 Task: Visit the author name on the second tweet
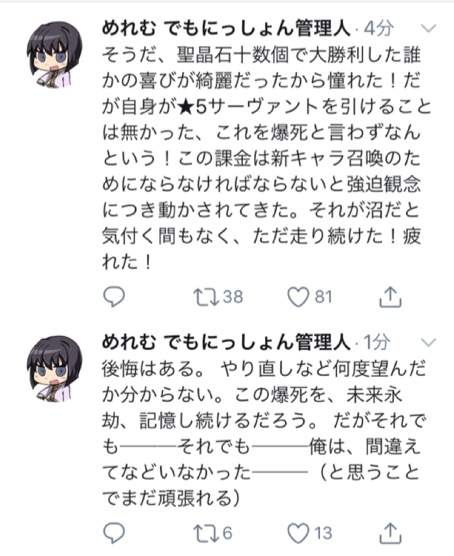[x=226, y=342]
